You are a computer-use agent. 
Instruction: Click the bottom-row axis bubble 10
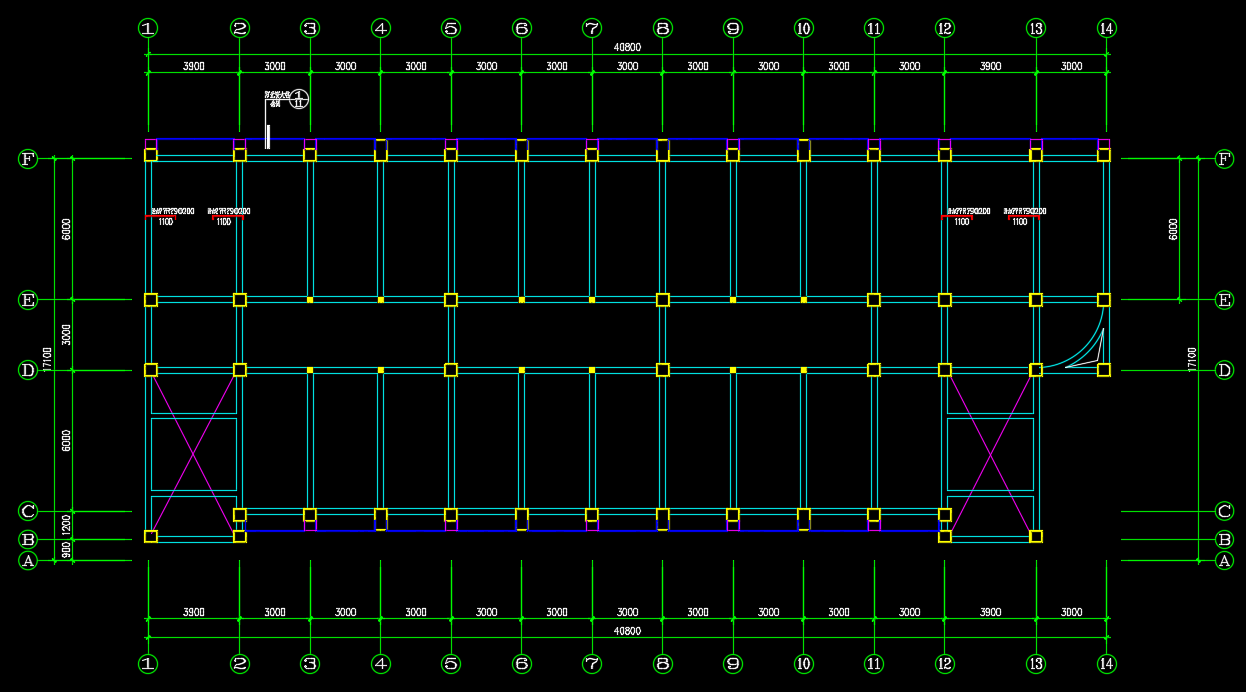[804, 663]
